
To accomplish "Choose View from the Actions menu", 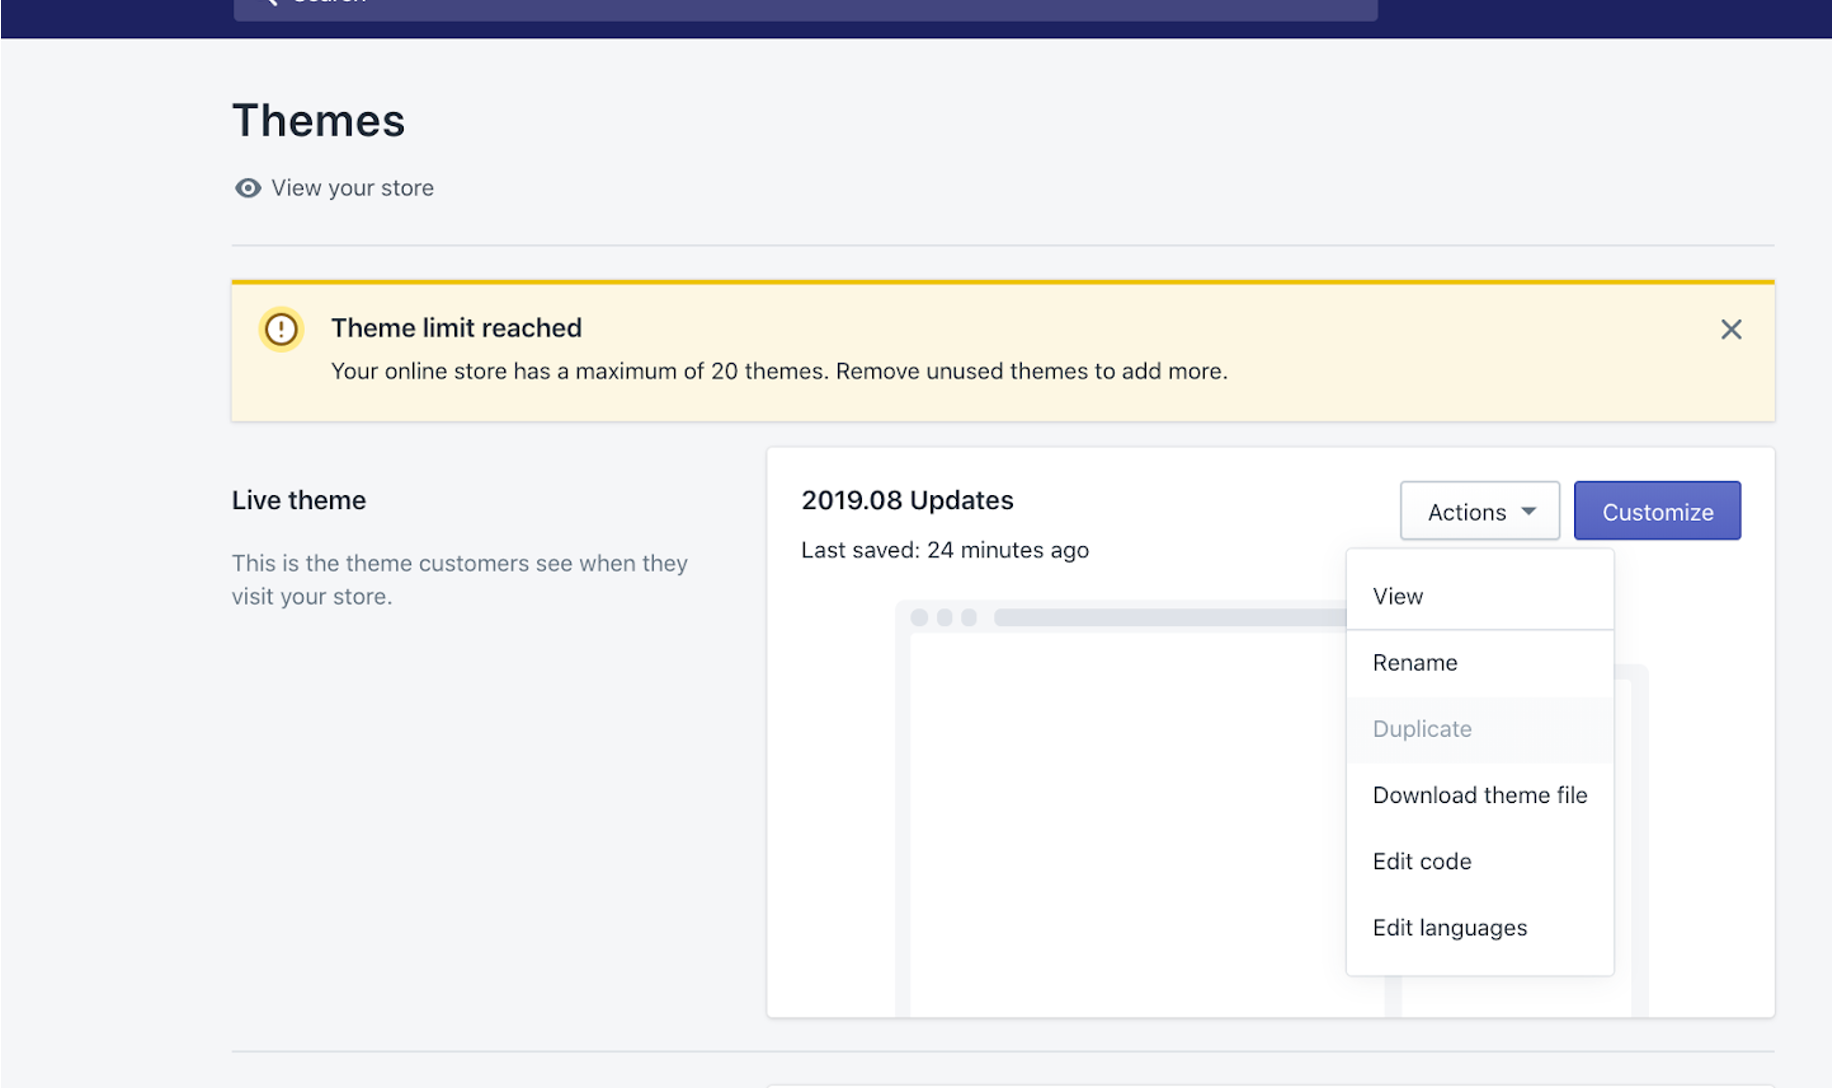I will [x=1480, y=596].
